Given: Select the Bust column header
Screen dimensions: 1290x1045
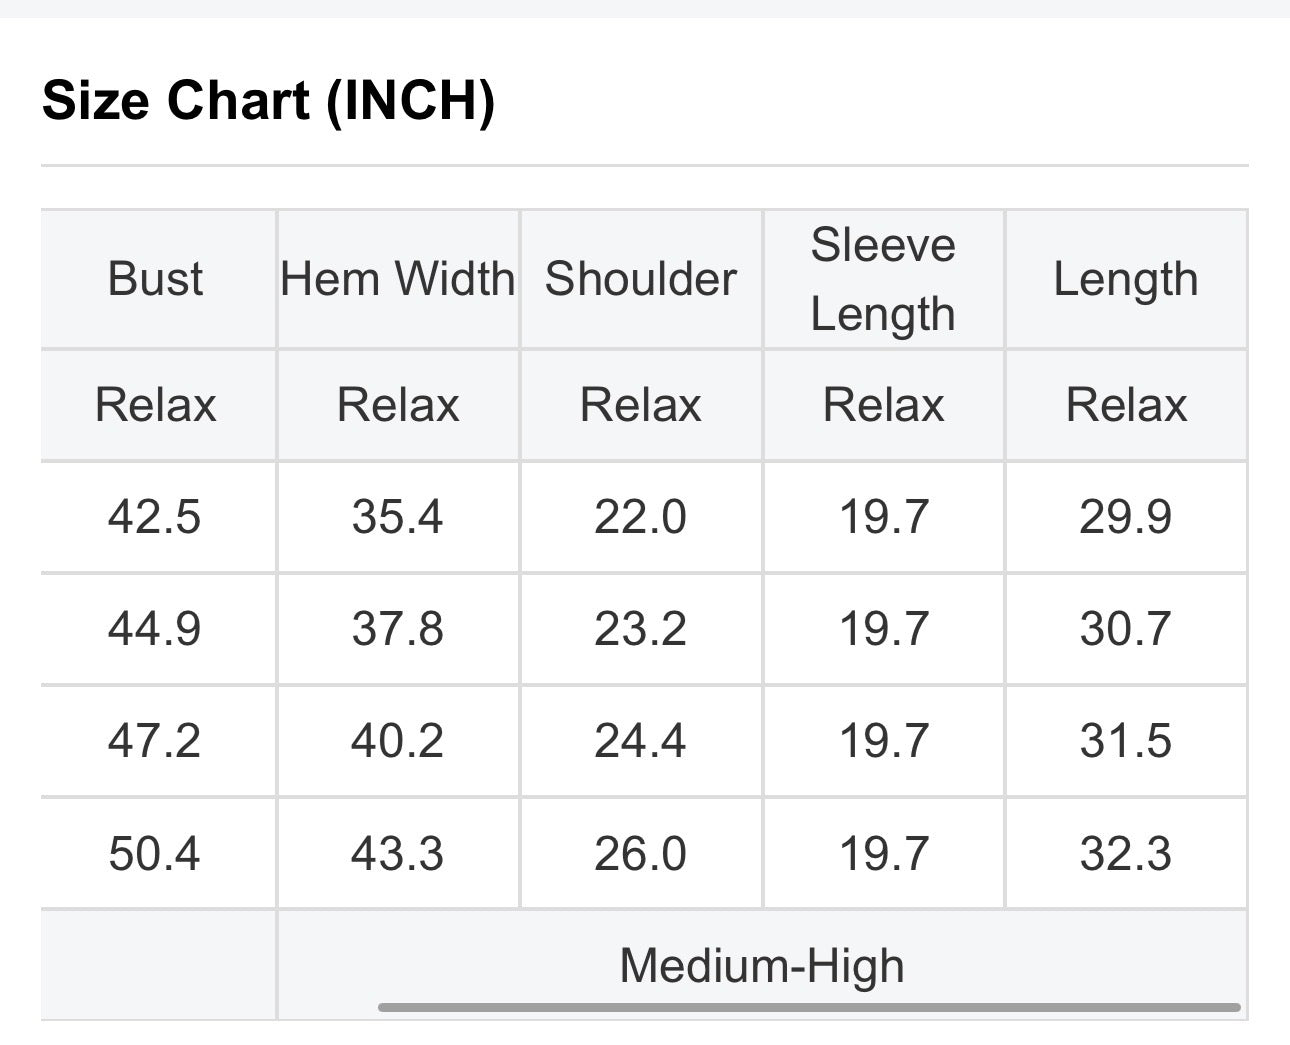Looking at the screenshot, I should point(155,279).
